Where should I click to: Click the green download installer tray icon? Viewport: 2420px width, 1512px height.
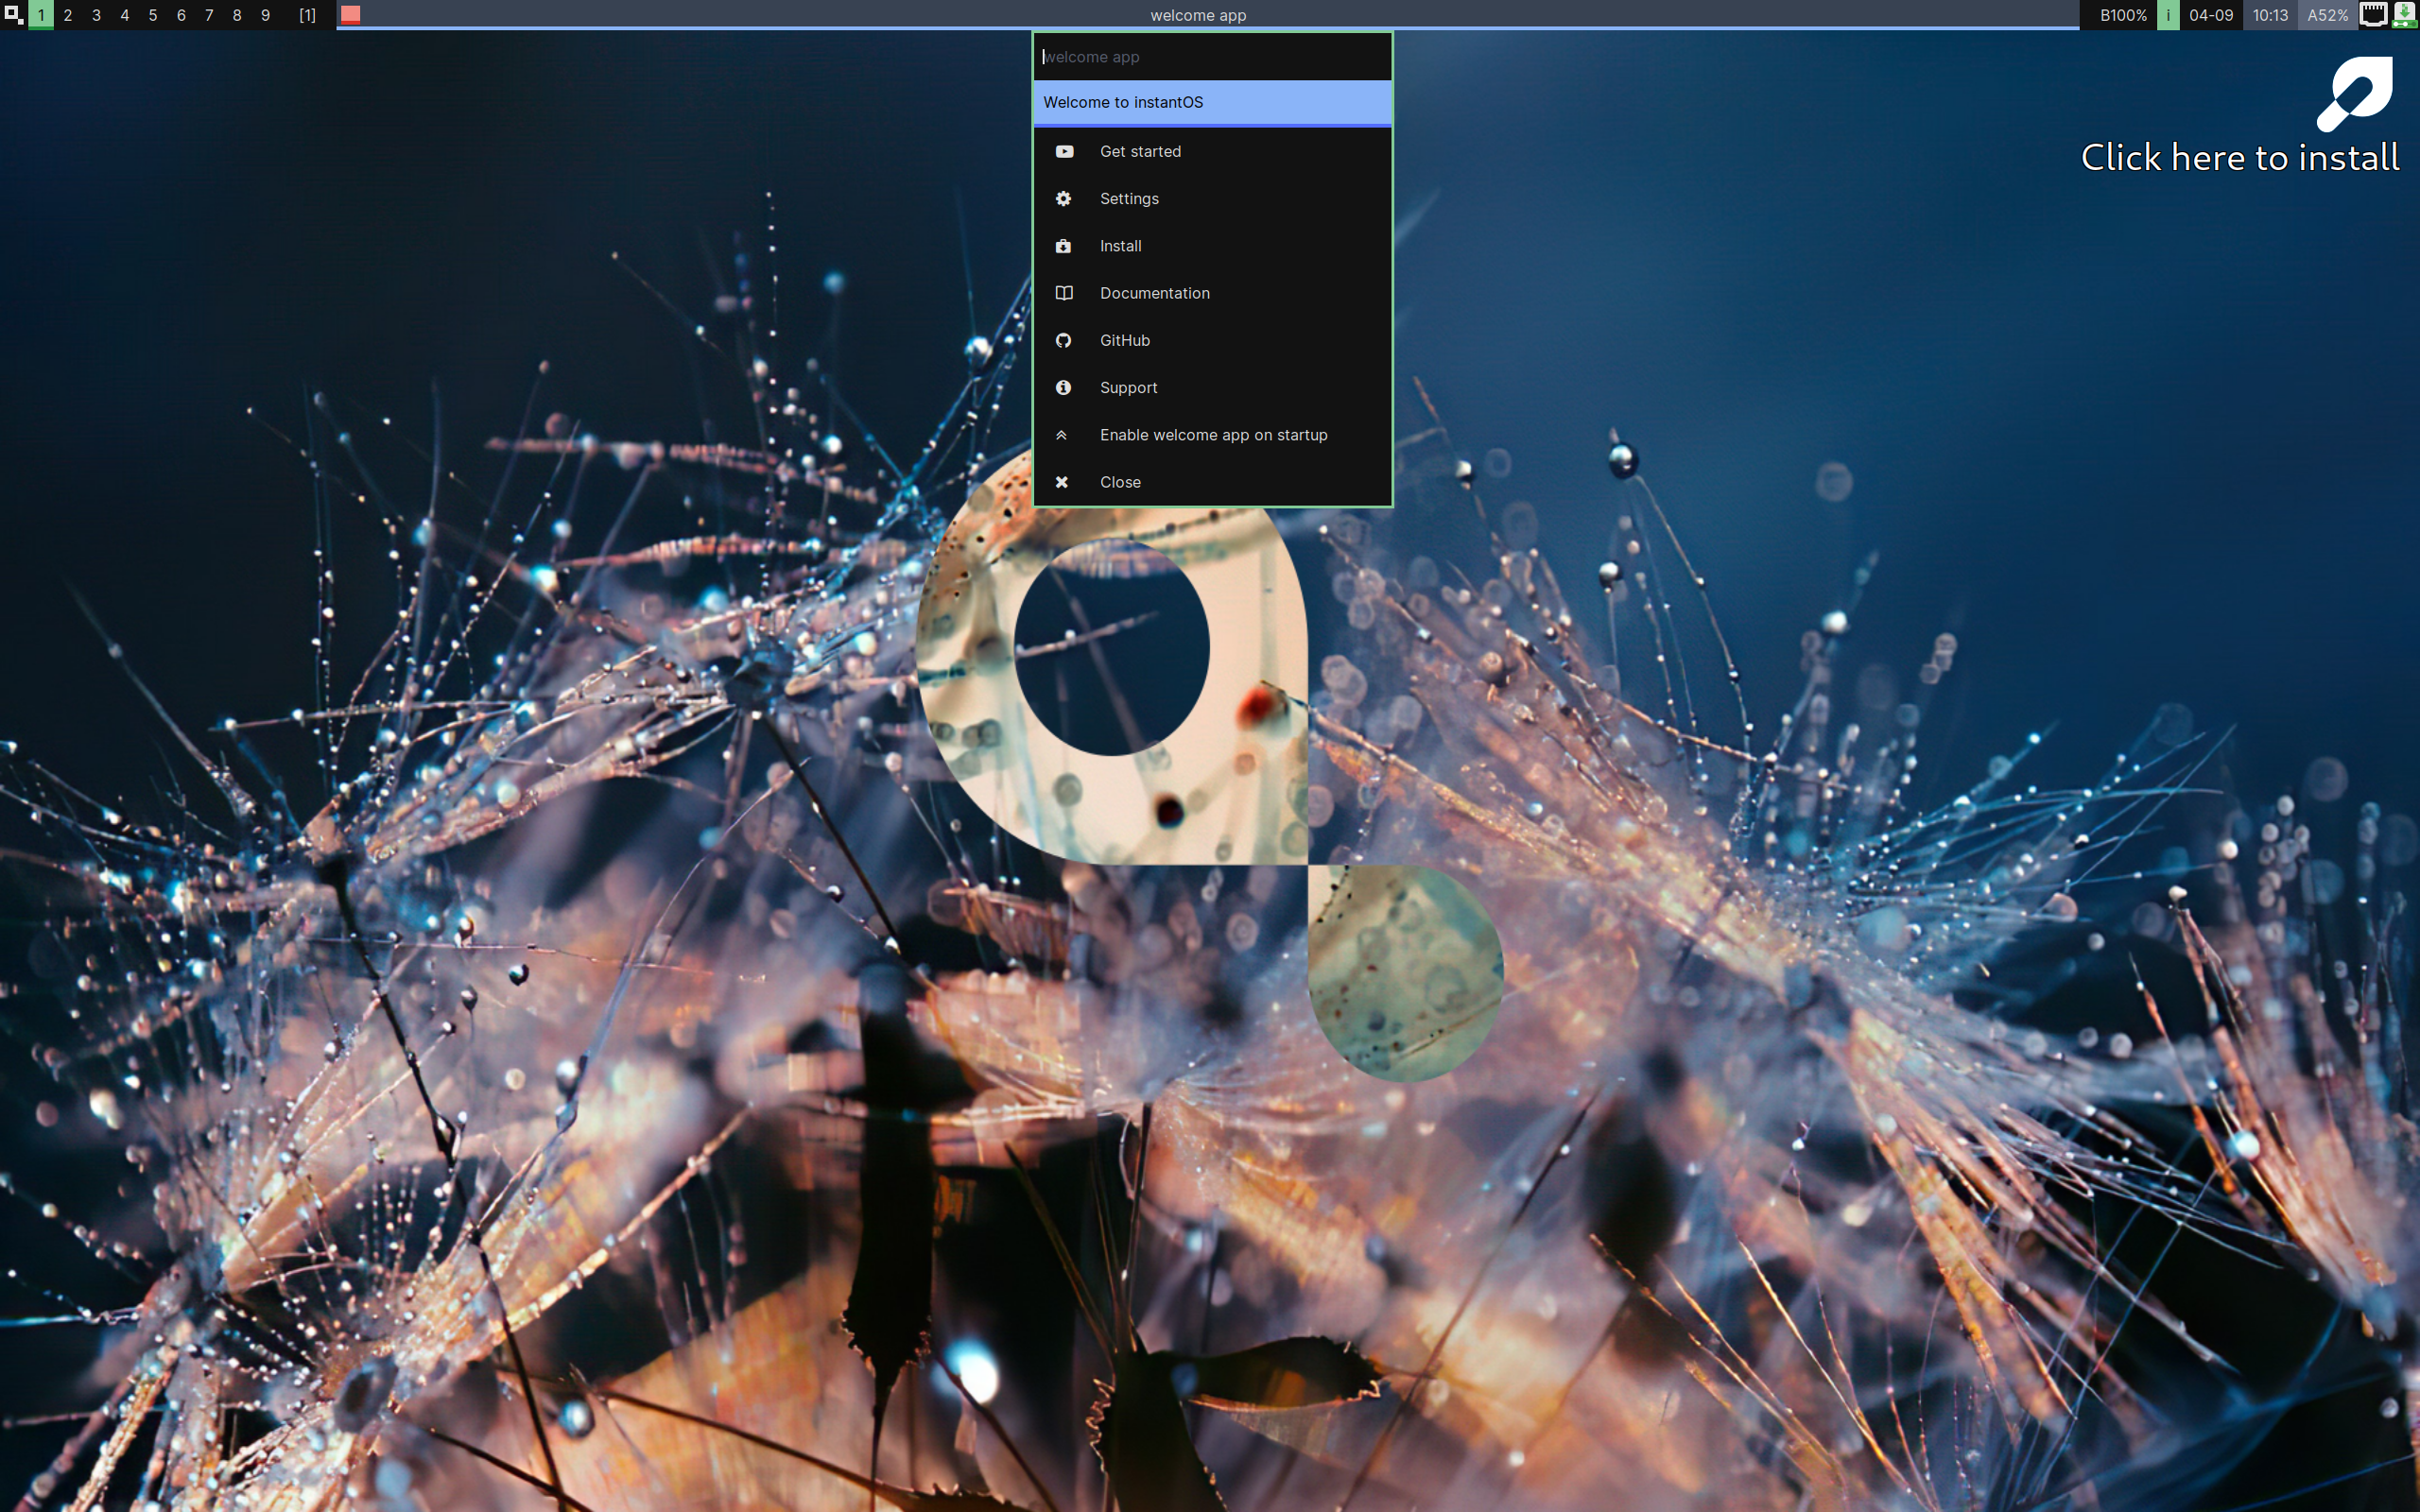(2405, 14)
